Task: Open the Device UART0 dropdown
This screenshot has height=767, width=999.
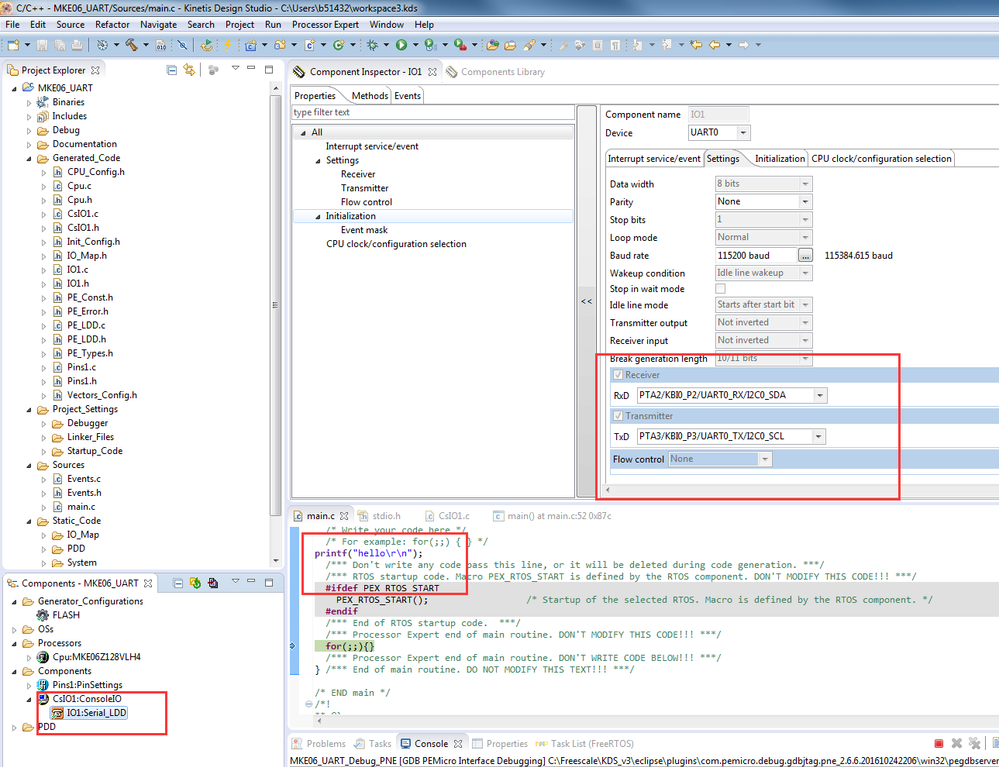Action: [x=743, y=133]
